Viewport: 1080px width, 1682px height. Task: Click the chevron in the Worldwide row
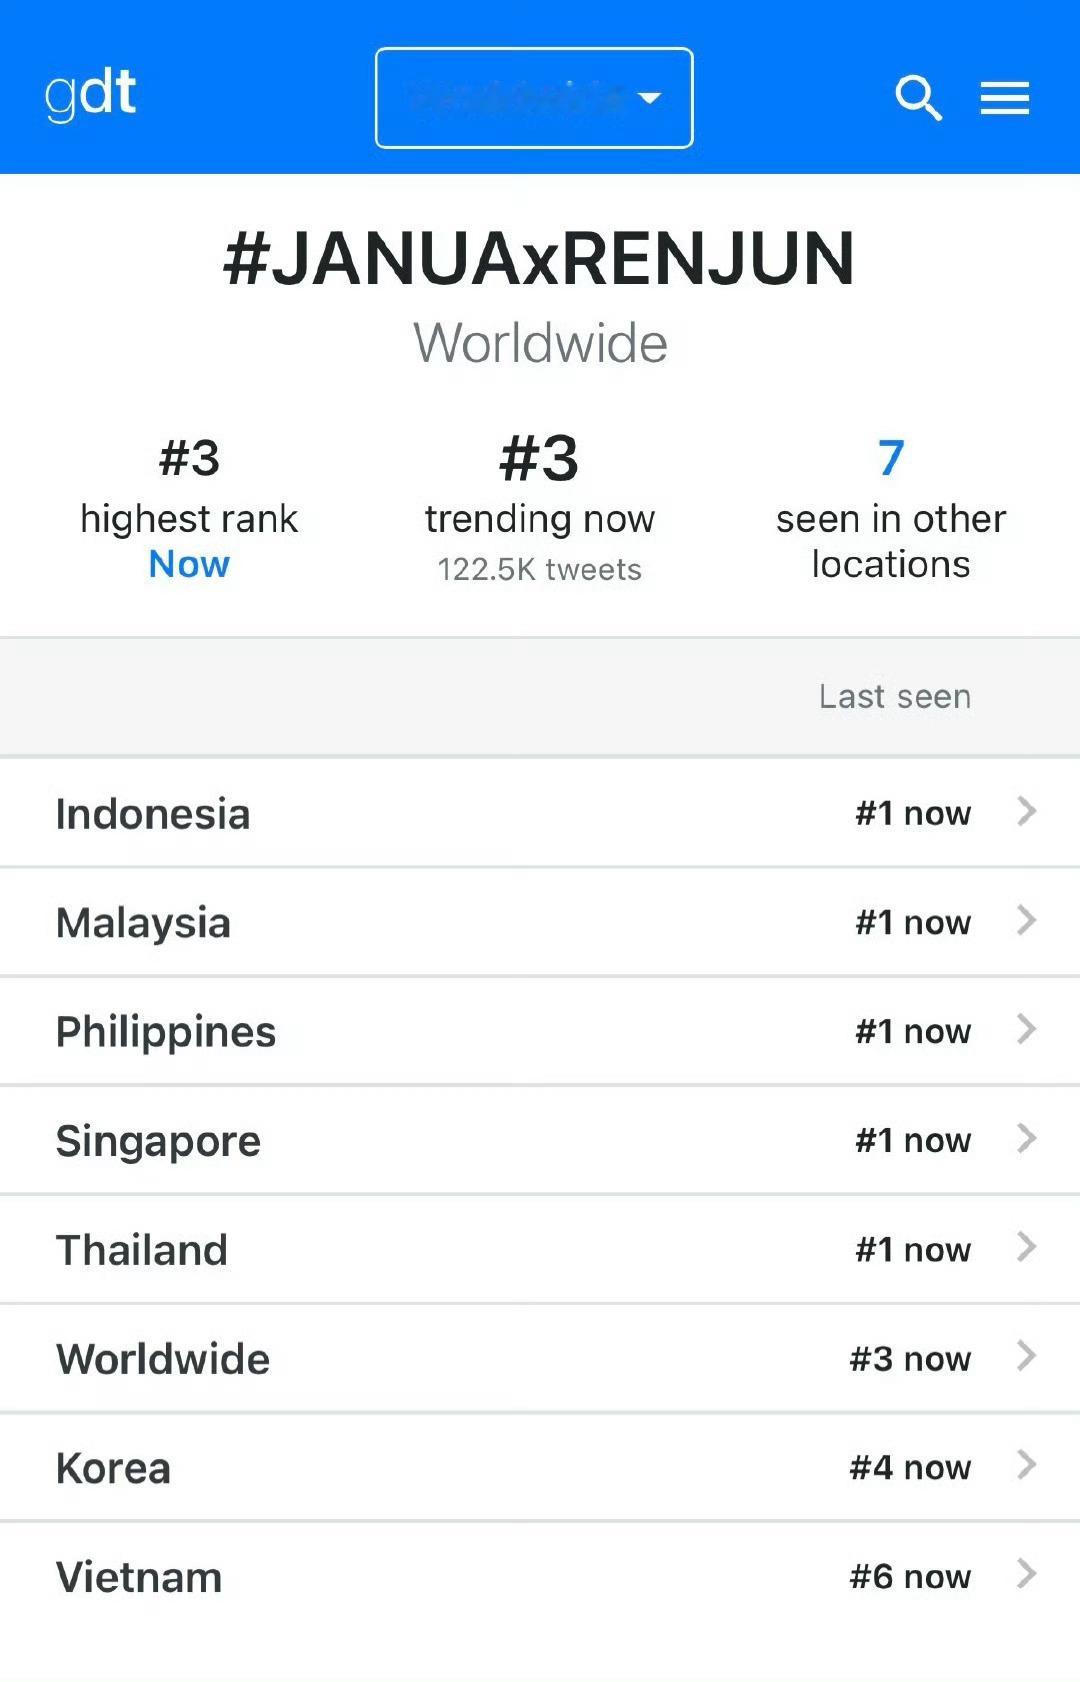click(1026, 1356)
